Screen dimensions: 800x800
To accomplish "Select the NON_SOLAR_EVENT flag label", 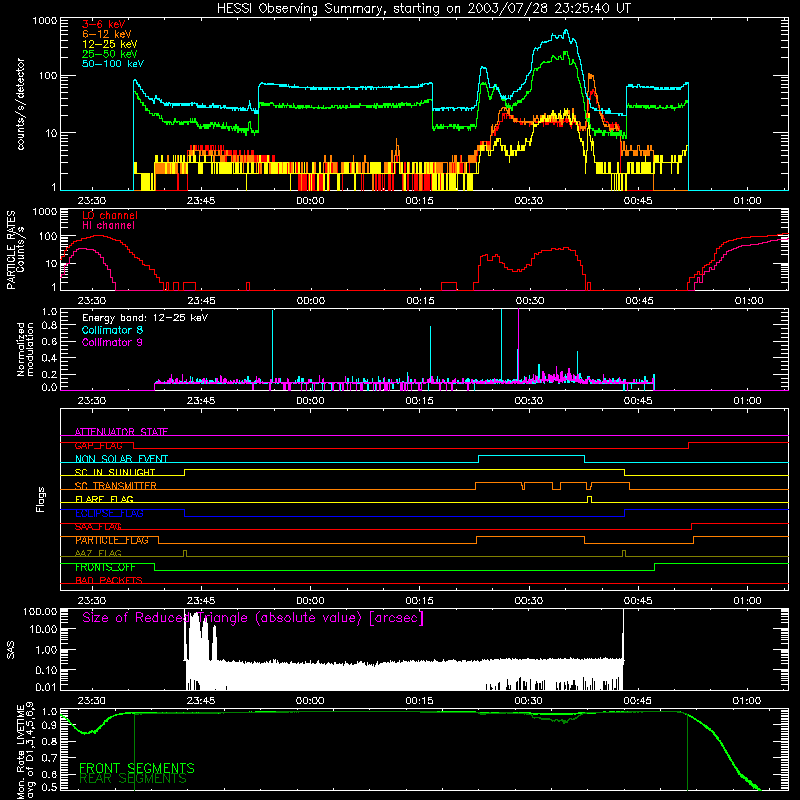I will point(121,459).
